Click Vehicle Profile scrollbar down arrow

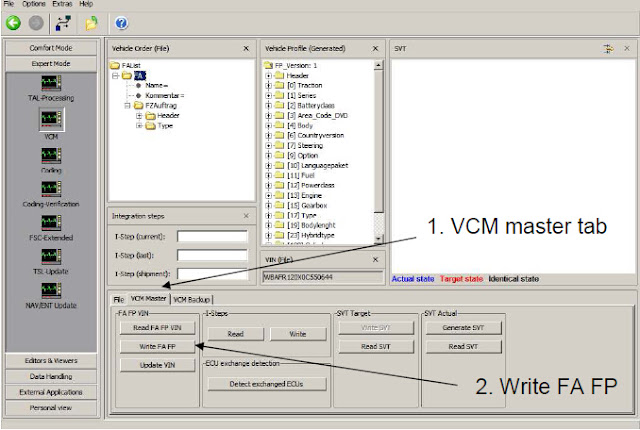pos(378,239)
